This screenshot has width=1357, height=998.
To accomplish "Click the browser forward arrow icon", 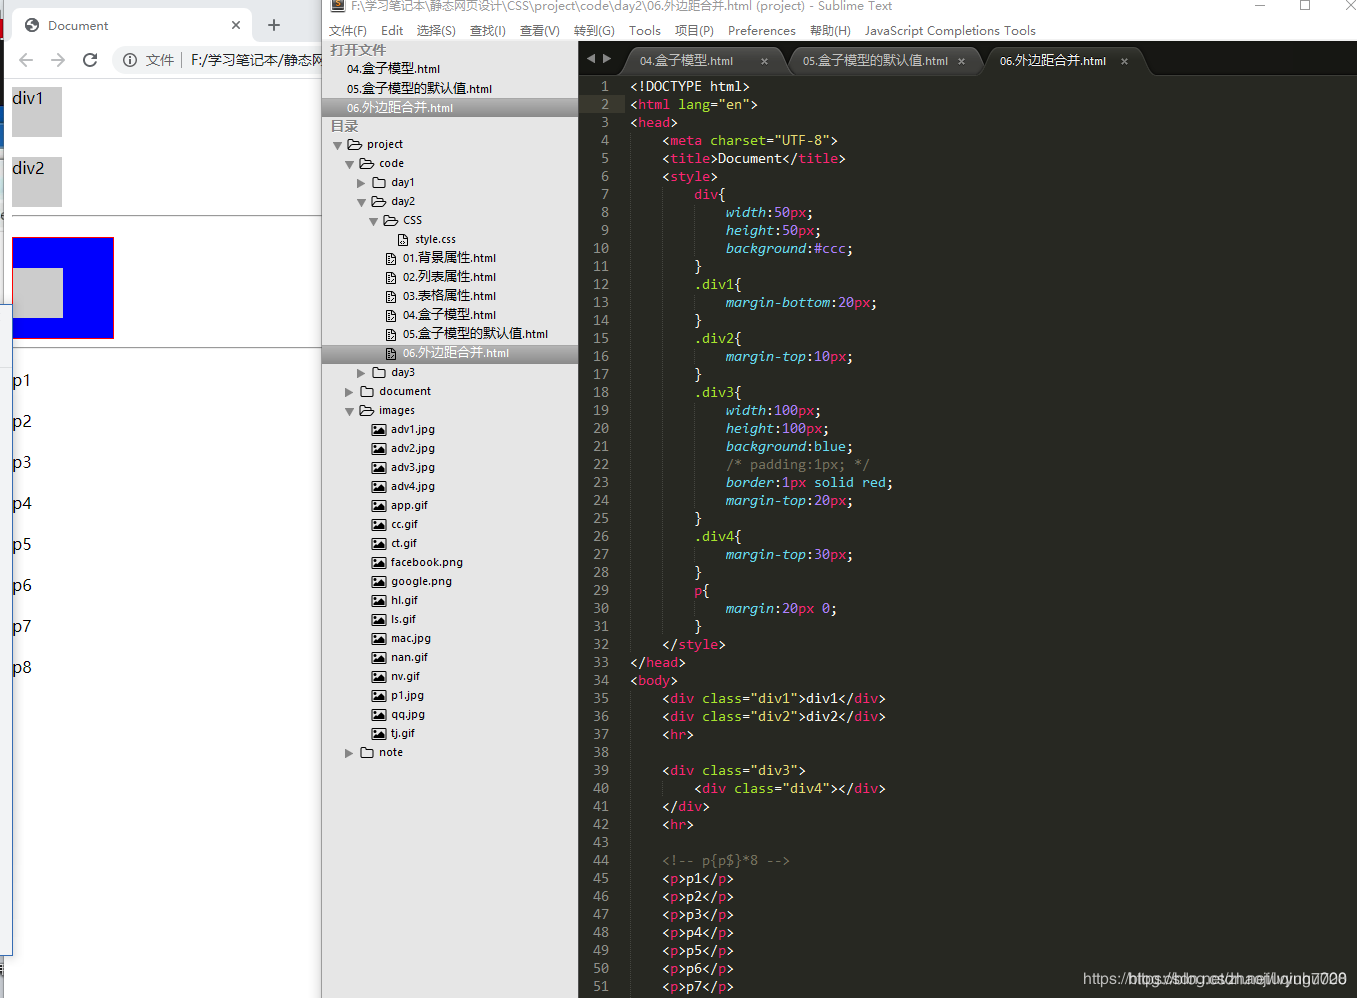I will [x=58, y=60].
